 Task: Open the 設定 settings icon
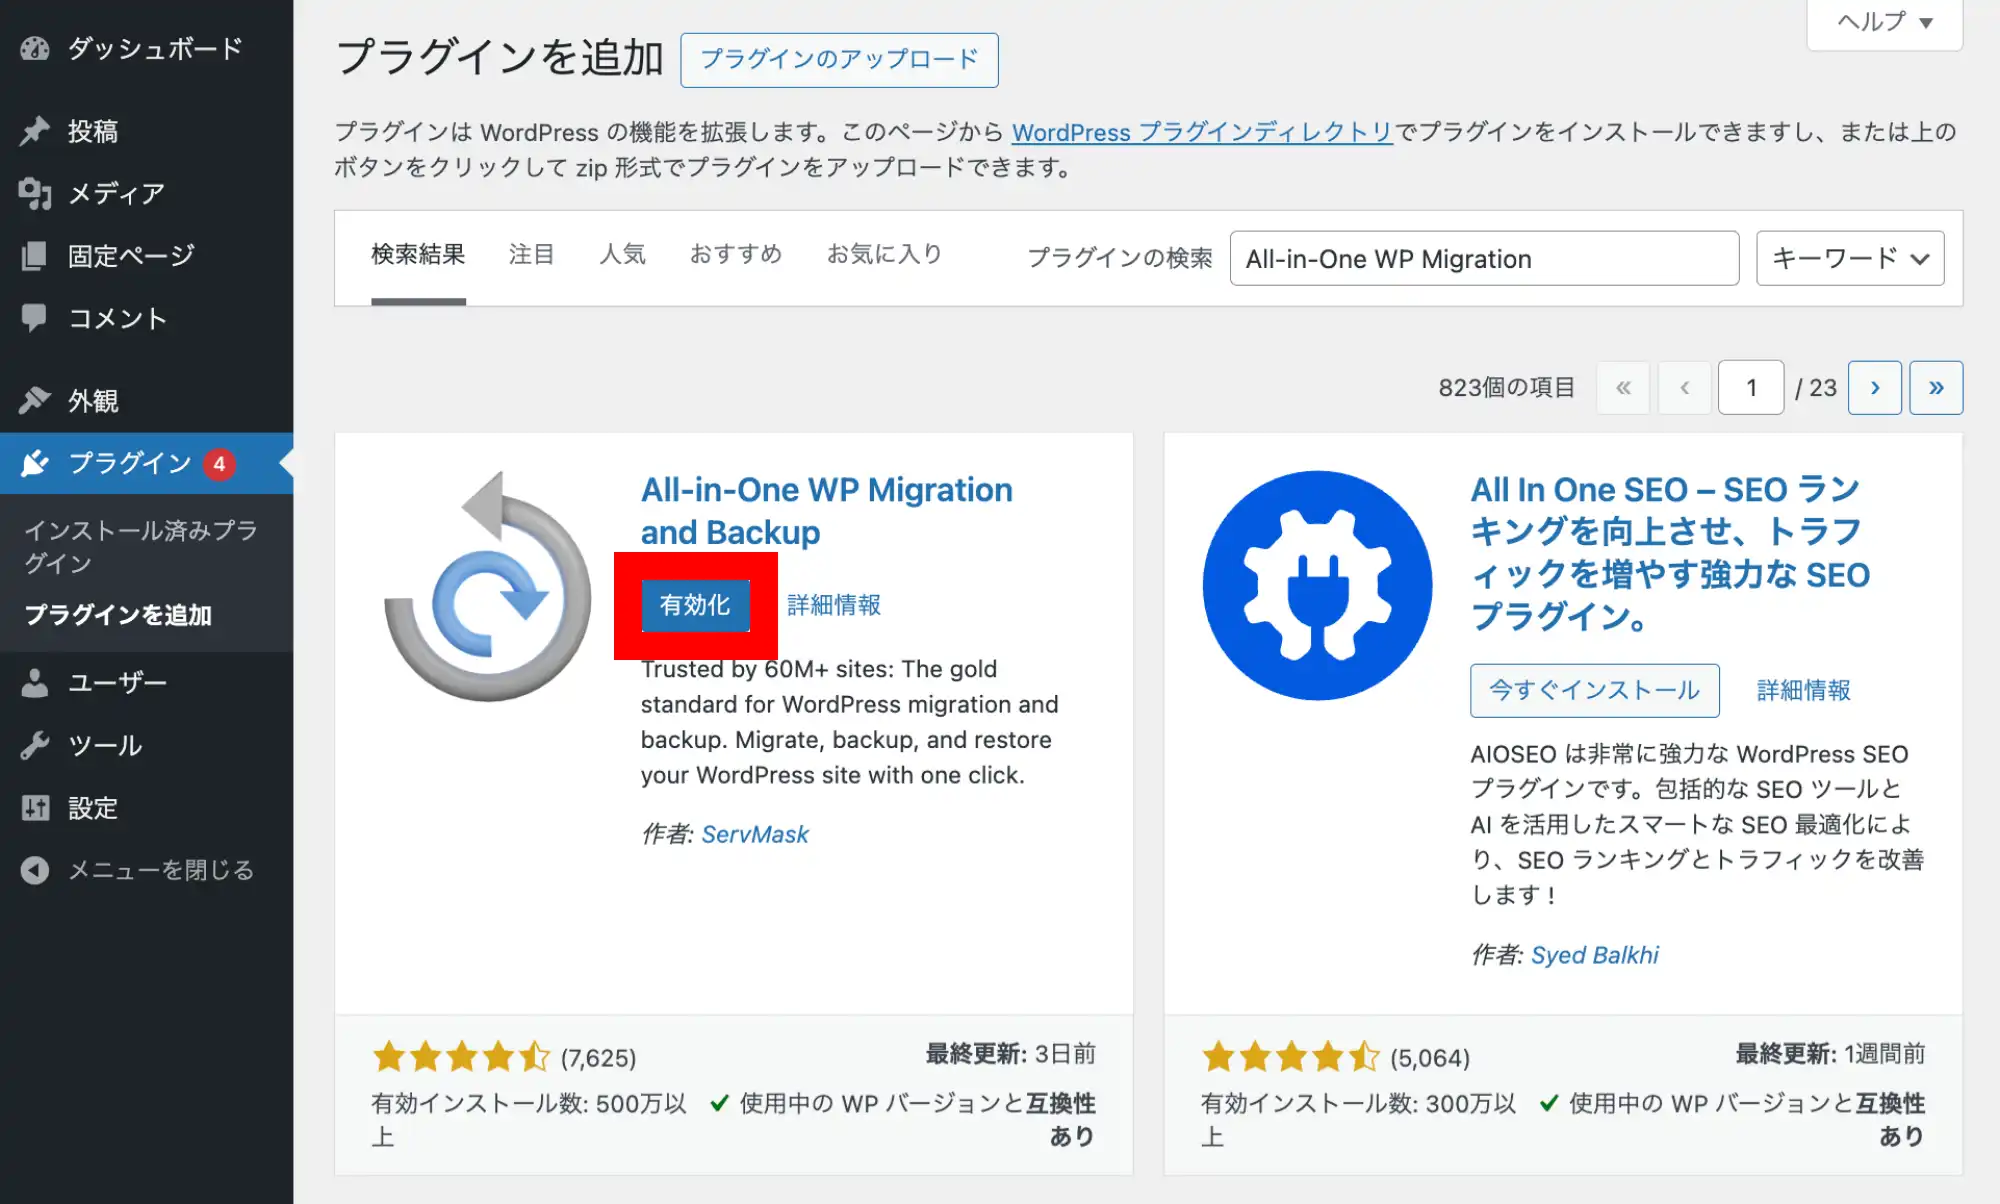(36, 807)
